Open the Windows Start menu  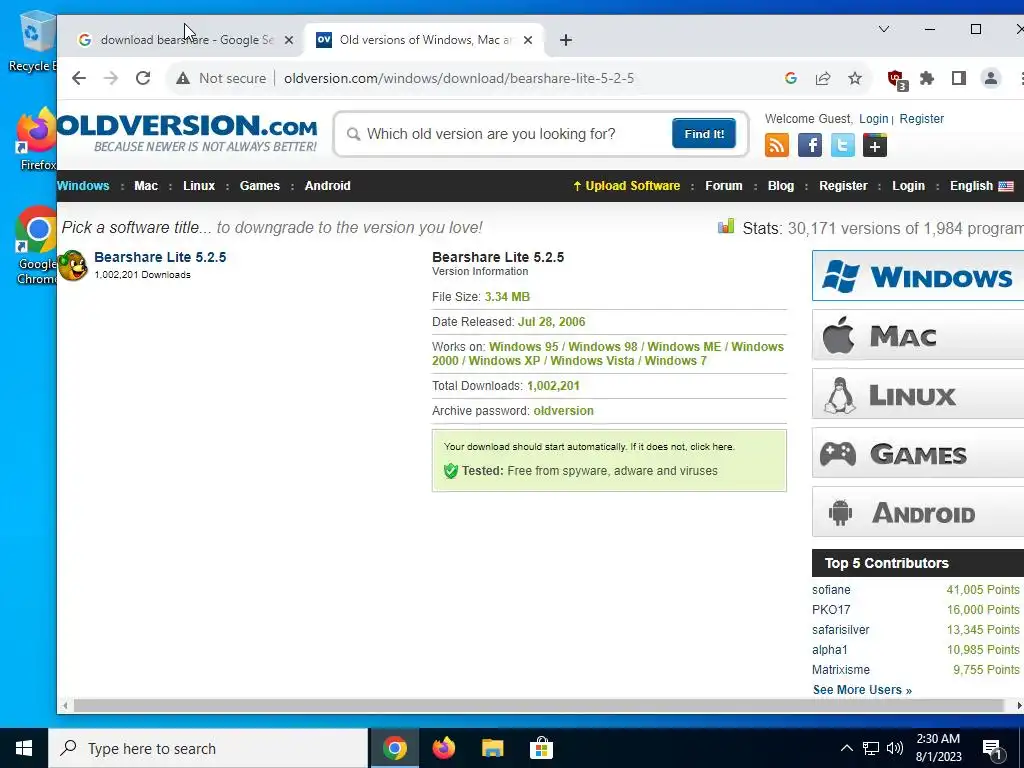tap(24, 748)
